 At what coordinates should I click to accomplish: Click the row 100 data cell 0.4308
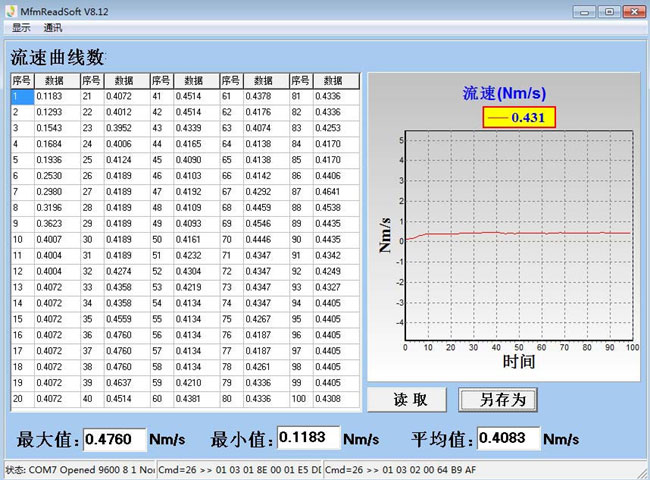[336, 400]
